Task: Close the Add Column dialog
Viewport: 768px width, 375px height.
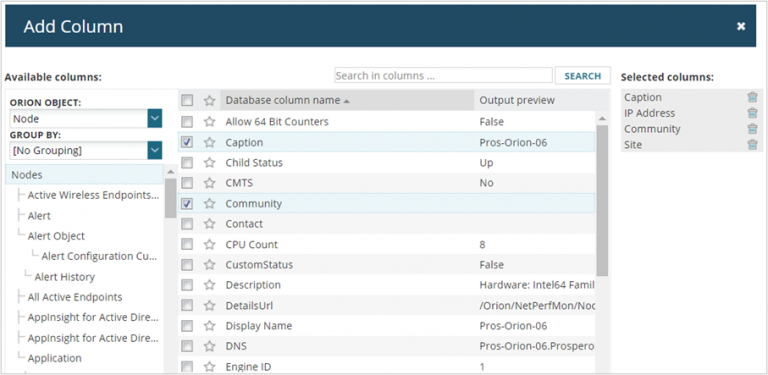Action: 741,26
